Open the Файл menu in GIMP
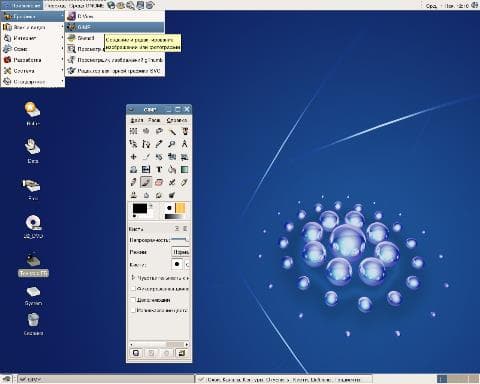The height and width of the screenshot is (384, 480). 137,120
